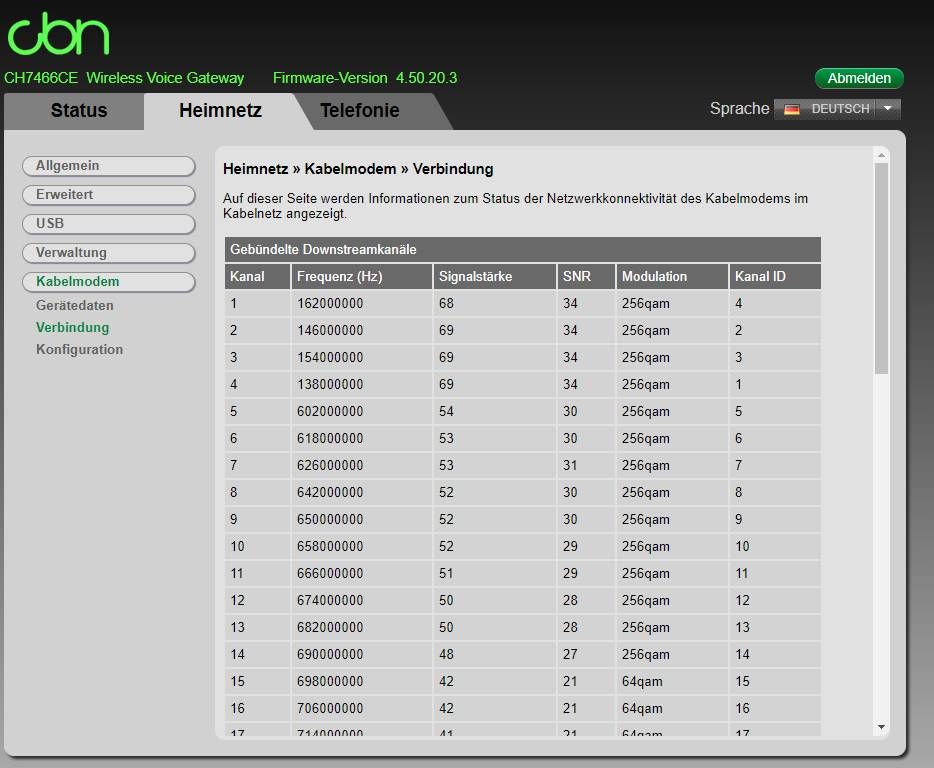Select frequency value 154000000
The width and height of the screenshot is (934, 768).
330,357
